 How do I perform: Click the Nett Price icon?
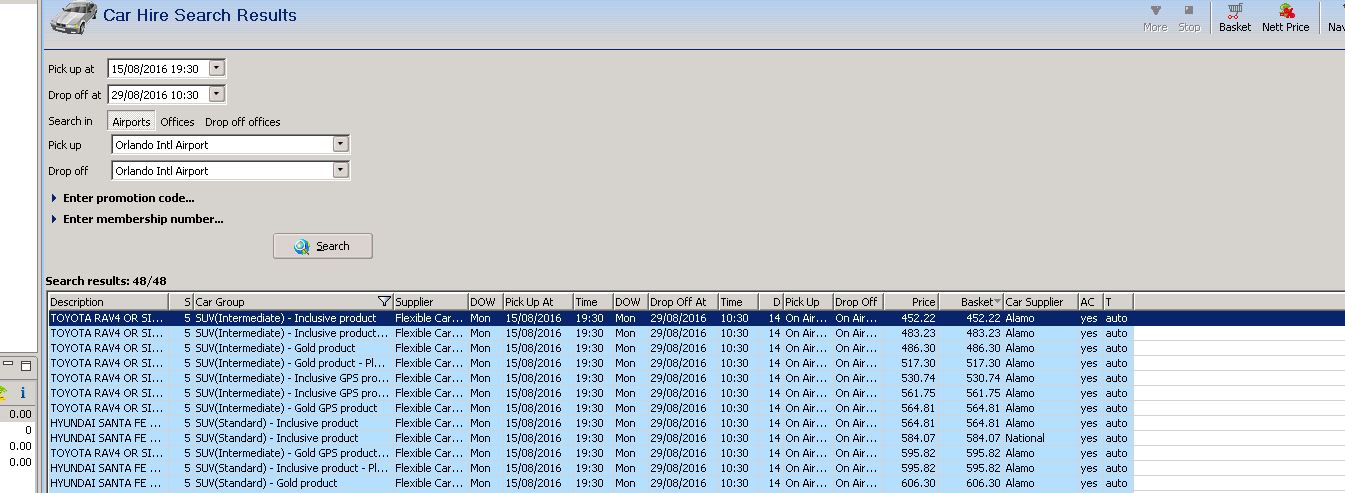coord(1285,12)
